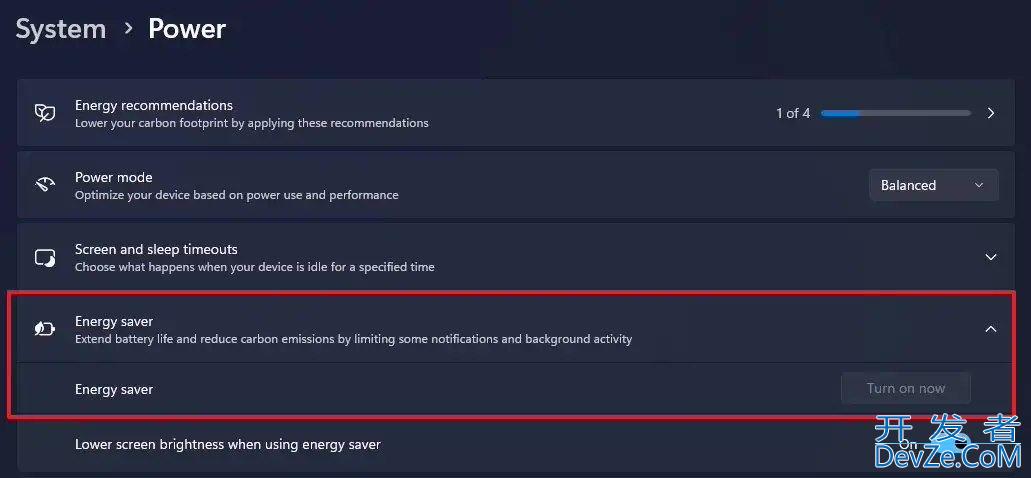This screenshot has width=1031, height=478.
Task: Open Energy recommendations via its right chevron
Action: 991,113
